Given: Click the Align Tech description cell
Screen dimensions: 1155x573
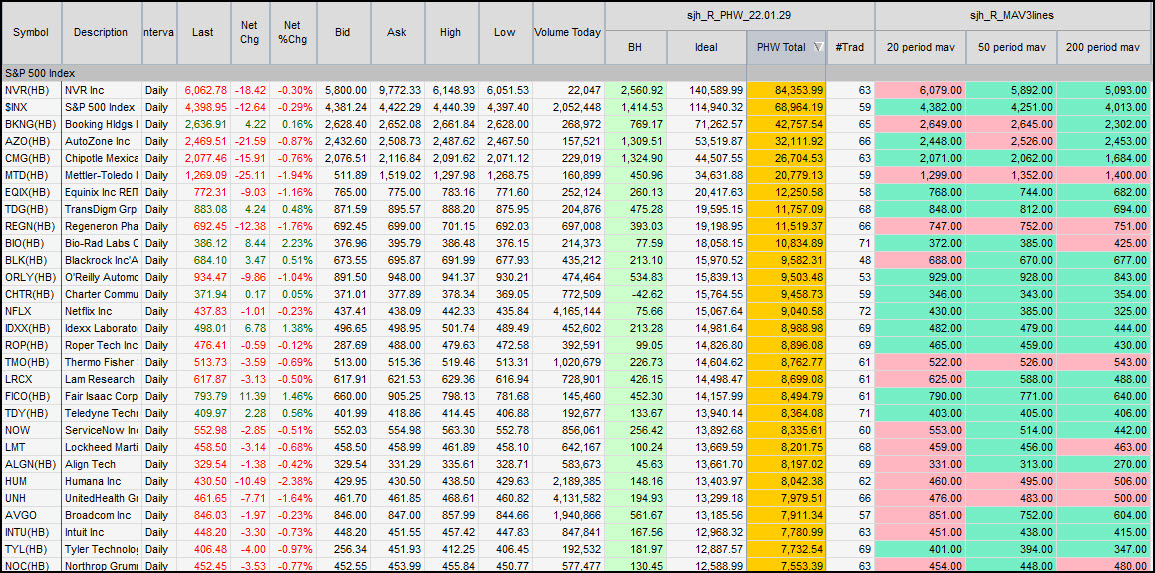Looking at the screenshot, I should tap(102, 464).
